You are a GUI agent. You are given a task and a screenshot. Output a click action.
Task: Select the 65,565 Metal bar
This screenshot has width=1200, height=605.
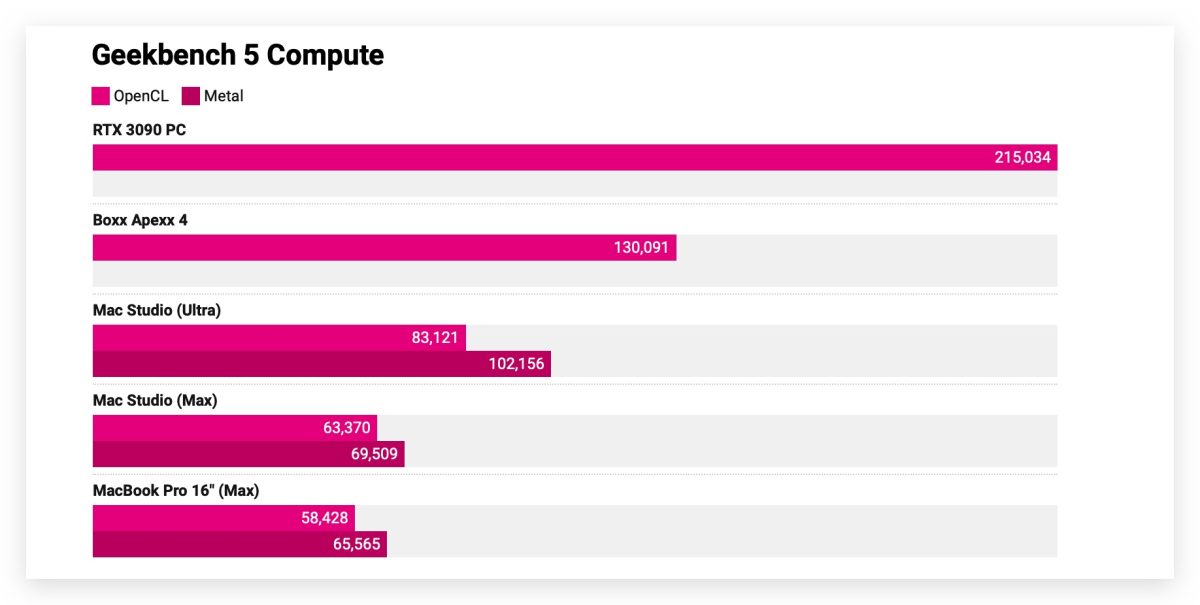(239, 544)
